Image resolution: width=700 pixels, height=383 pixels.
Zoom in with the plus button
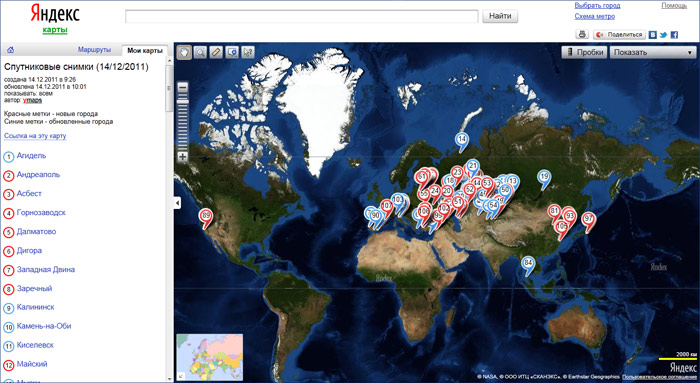click(183, 157)
